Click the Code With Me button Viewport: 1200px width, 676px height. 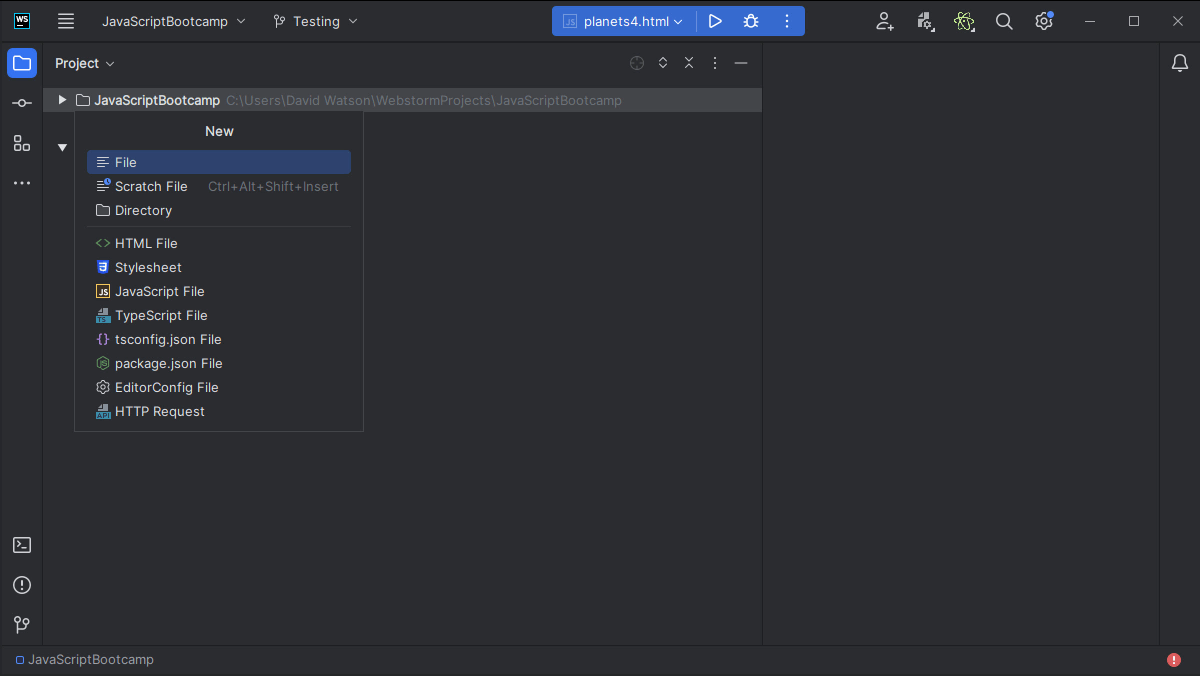point(884,21)
